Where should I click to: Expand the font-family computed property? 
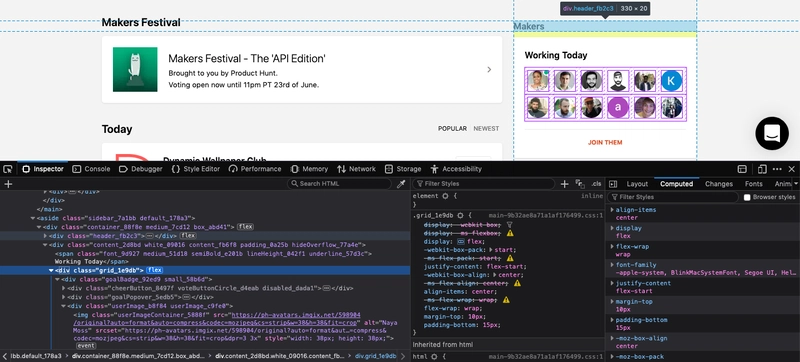(612, 265)
